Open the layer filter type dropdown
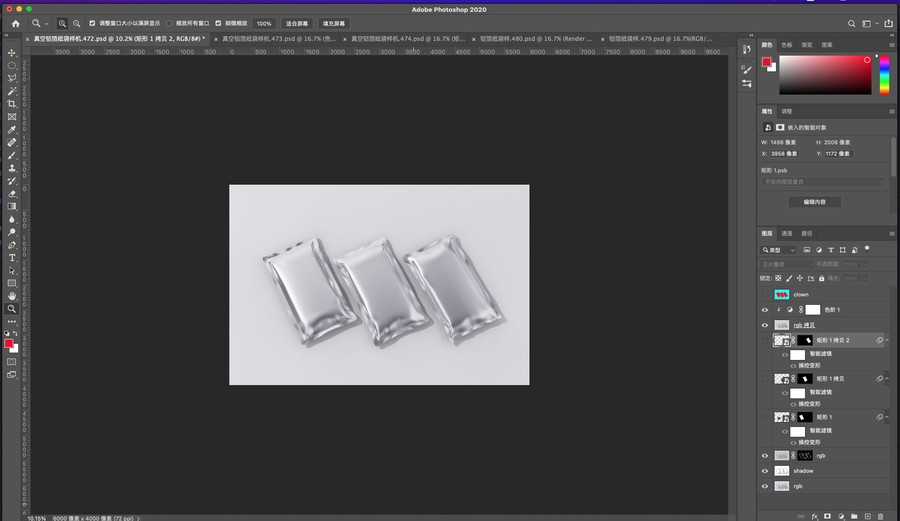Viewport: 900px width, 521px height. point(779,250)
